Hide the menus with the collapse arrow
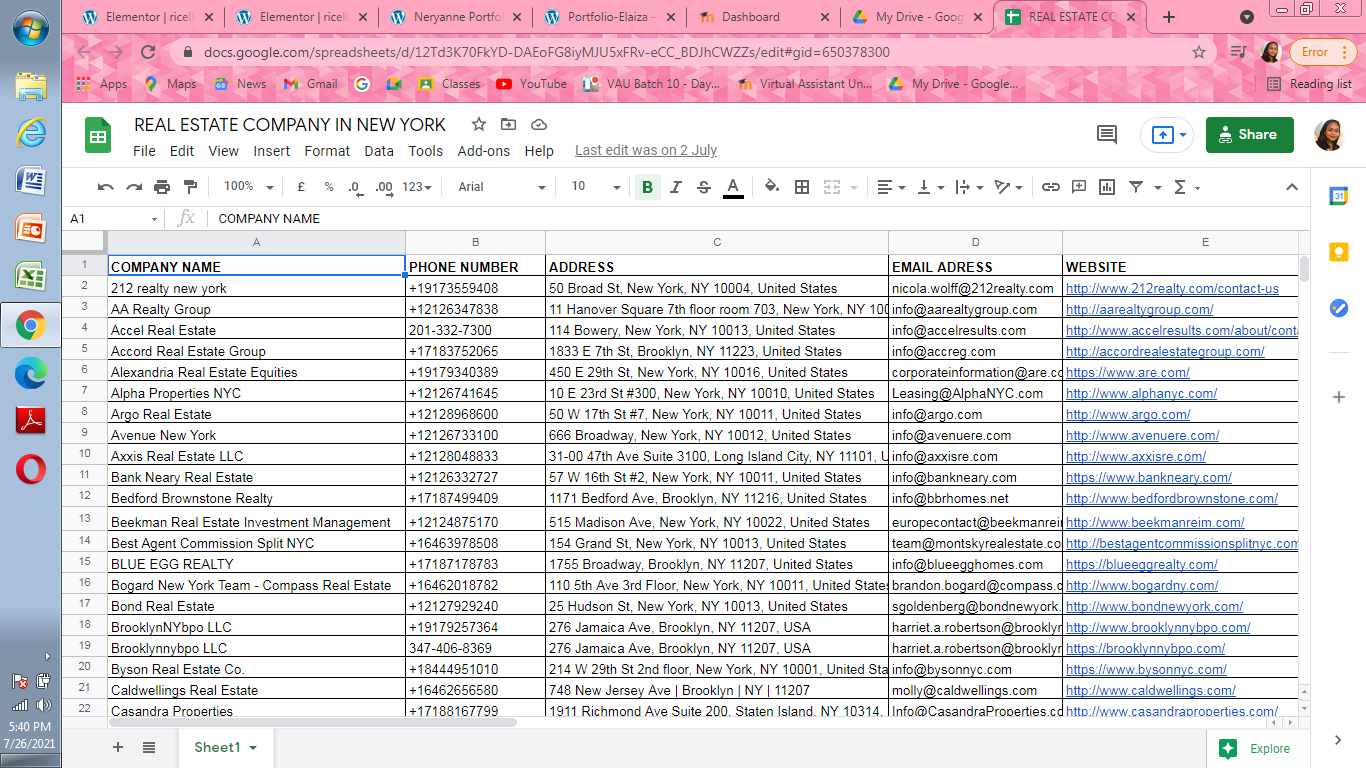 click(x=1291, y=187)
